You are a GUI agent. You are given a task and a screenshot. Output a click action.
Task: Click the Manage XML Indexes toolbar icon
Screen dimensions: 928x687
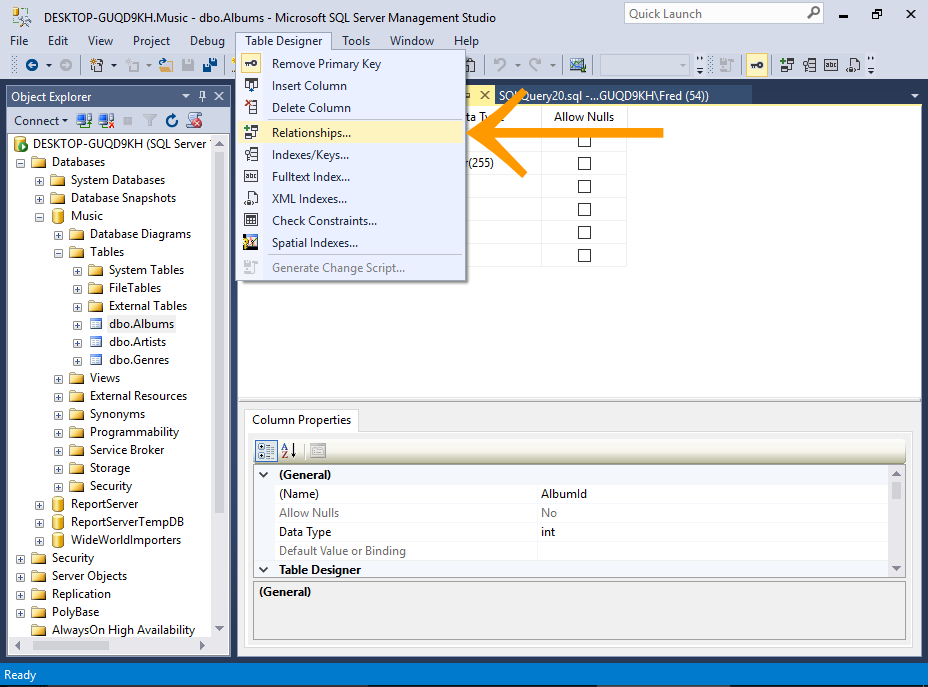853,64
